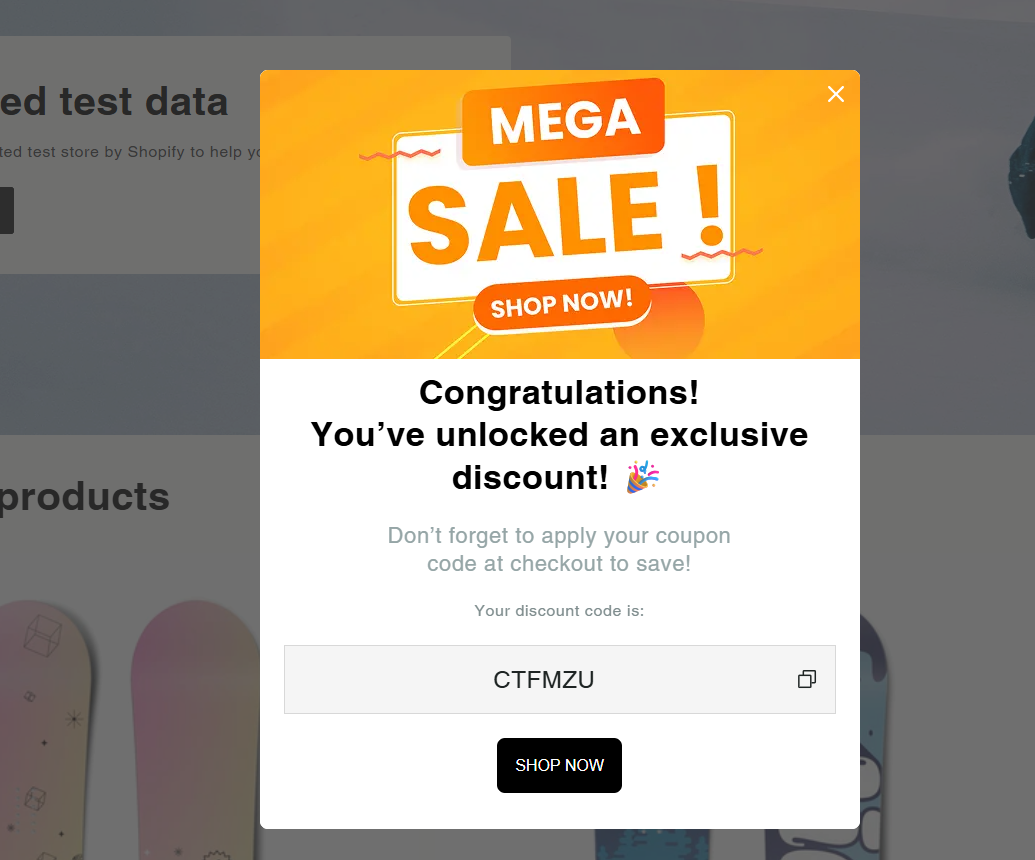Copy the discount code to clipboard
The image size is (1035, 860).
click(807, 679)
